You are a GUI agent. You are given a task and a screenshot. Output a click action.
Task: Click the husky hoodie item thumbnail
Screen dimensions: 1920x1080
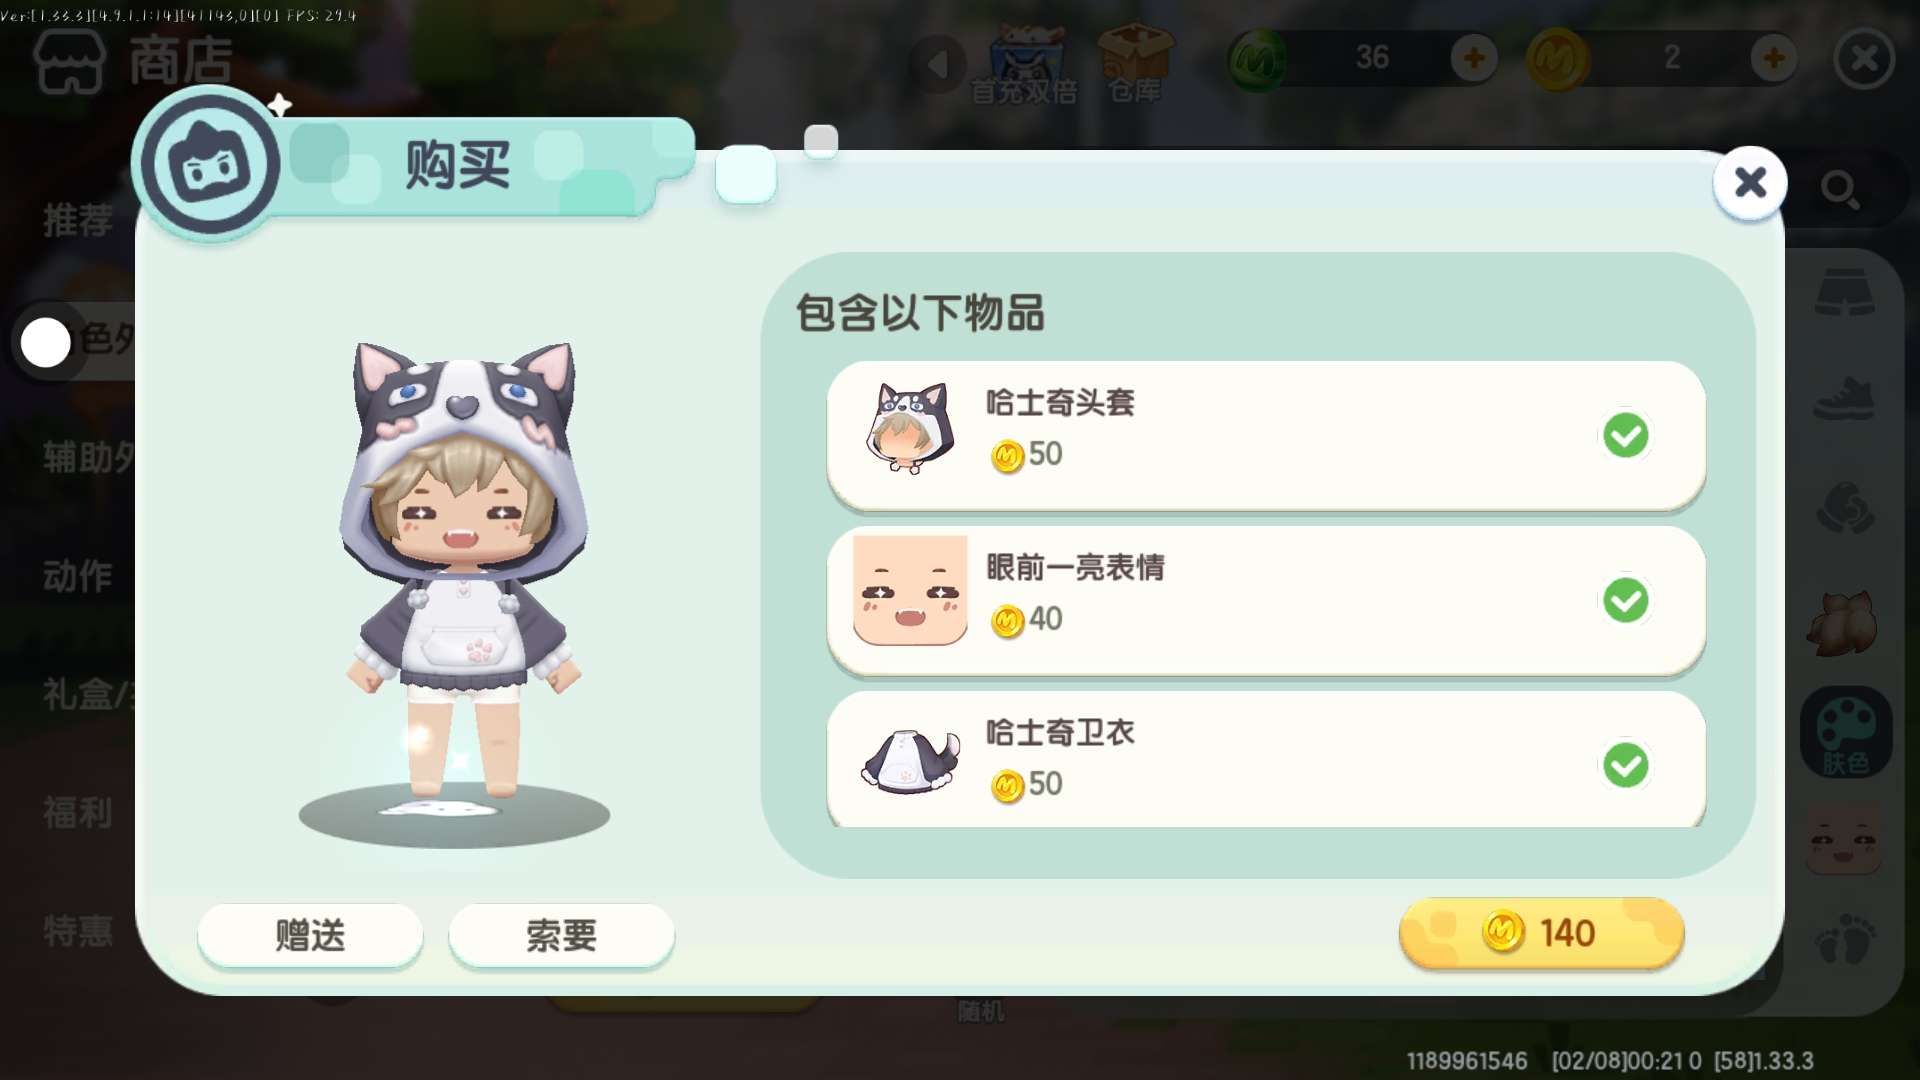pyautogui.click(x=911, y=761)
